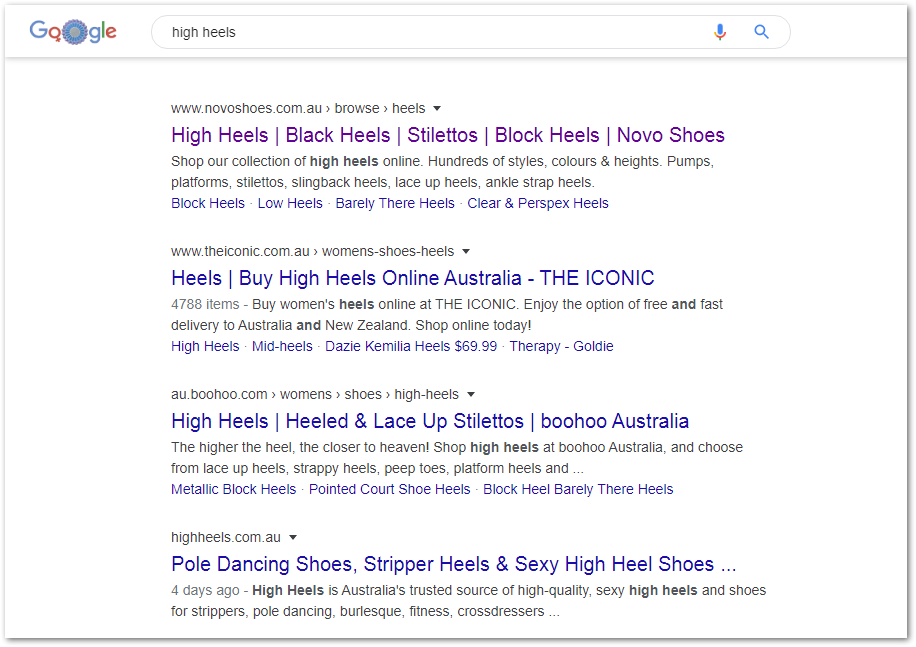
Task: Expand the novoshoes.com.au result dropdown arrow
Action: pos(437,109)
